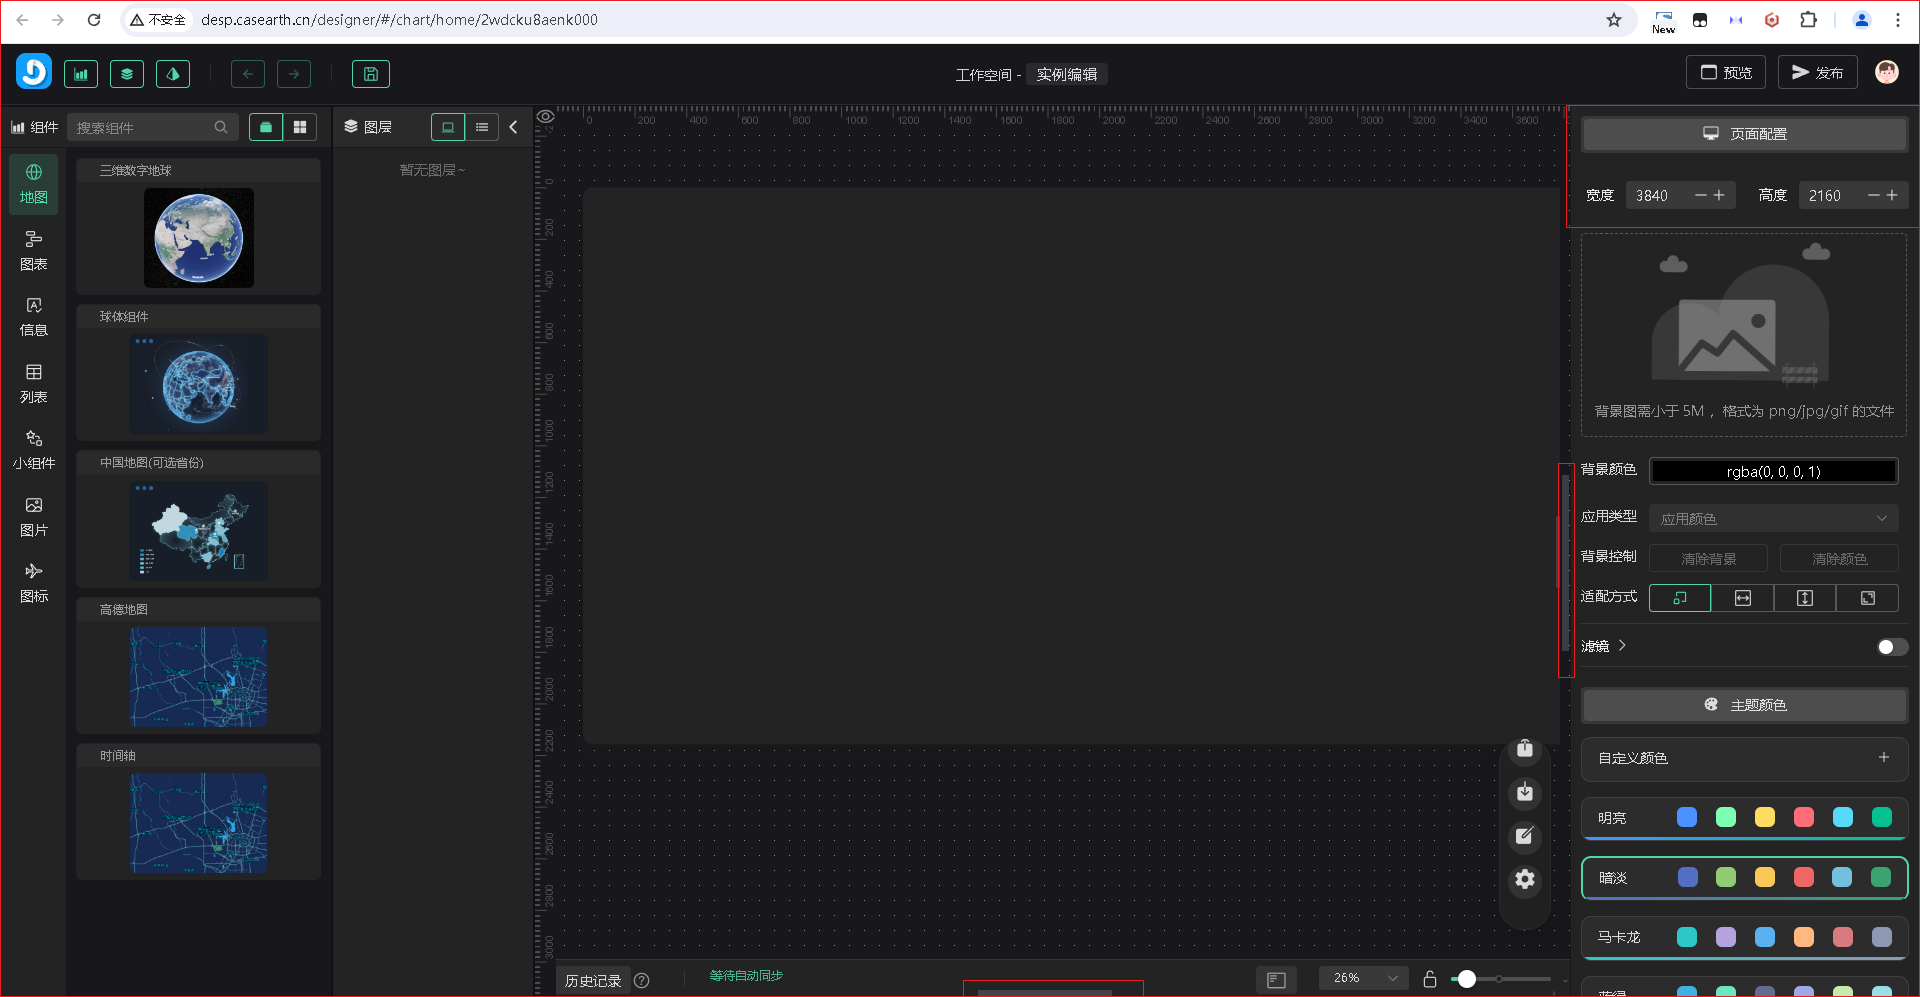This screenshot has width=1920, height=997.
Task: Expand the 滤镜 section arrow
Action: click(1622, 646)
